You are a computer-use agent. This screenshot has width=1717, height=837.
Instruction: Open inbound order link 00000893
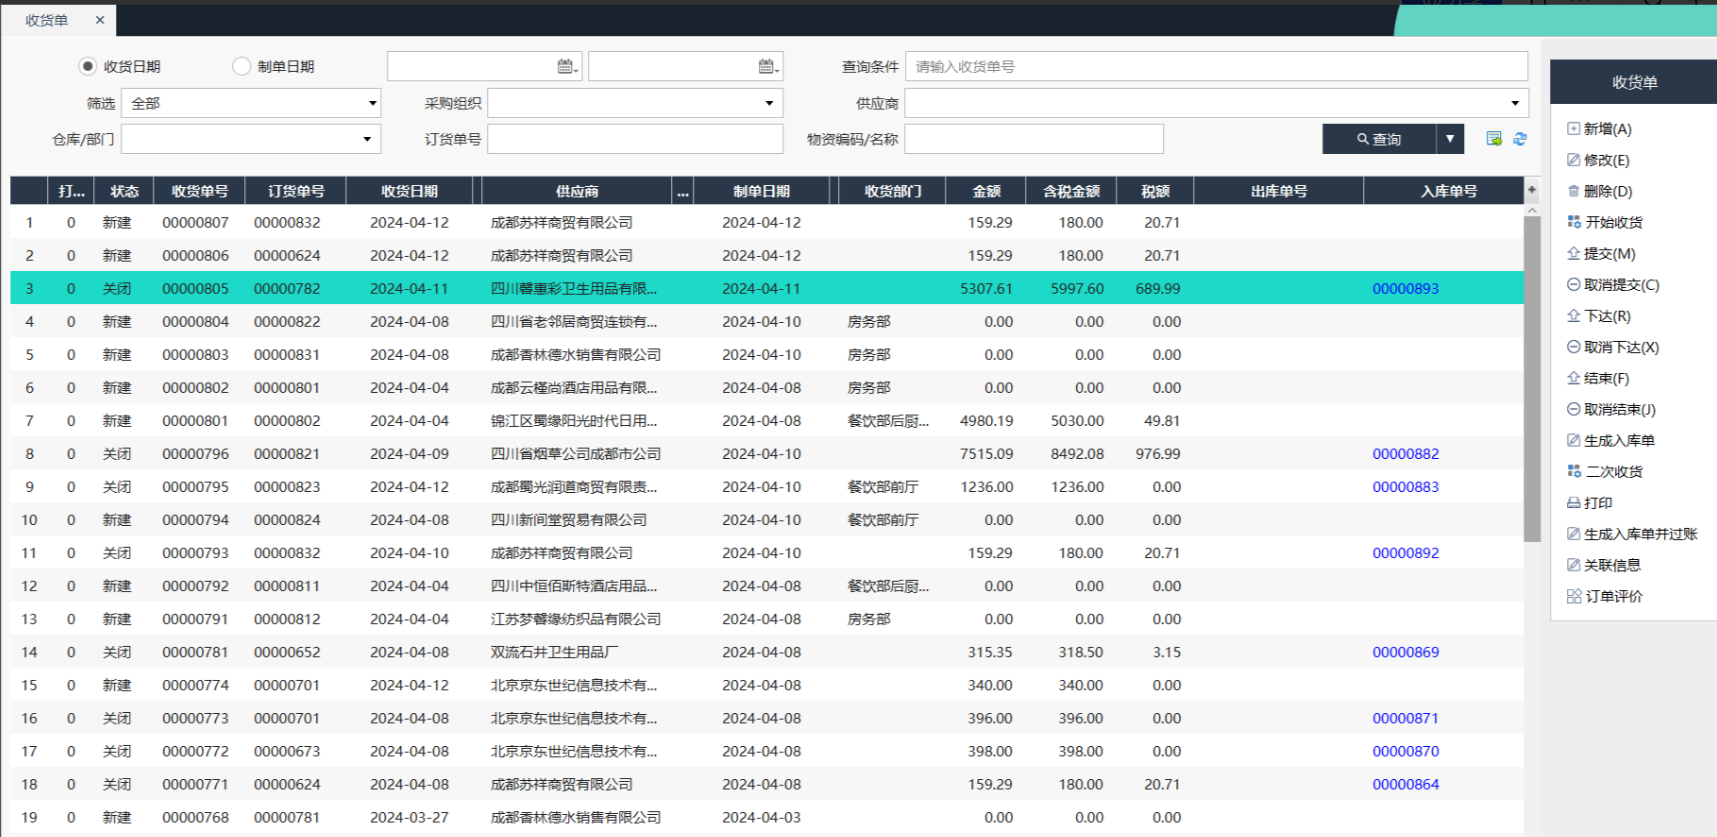pyautogui.click(x=1405, y=289)
